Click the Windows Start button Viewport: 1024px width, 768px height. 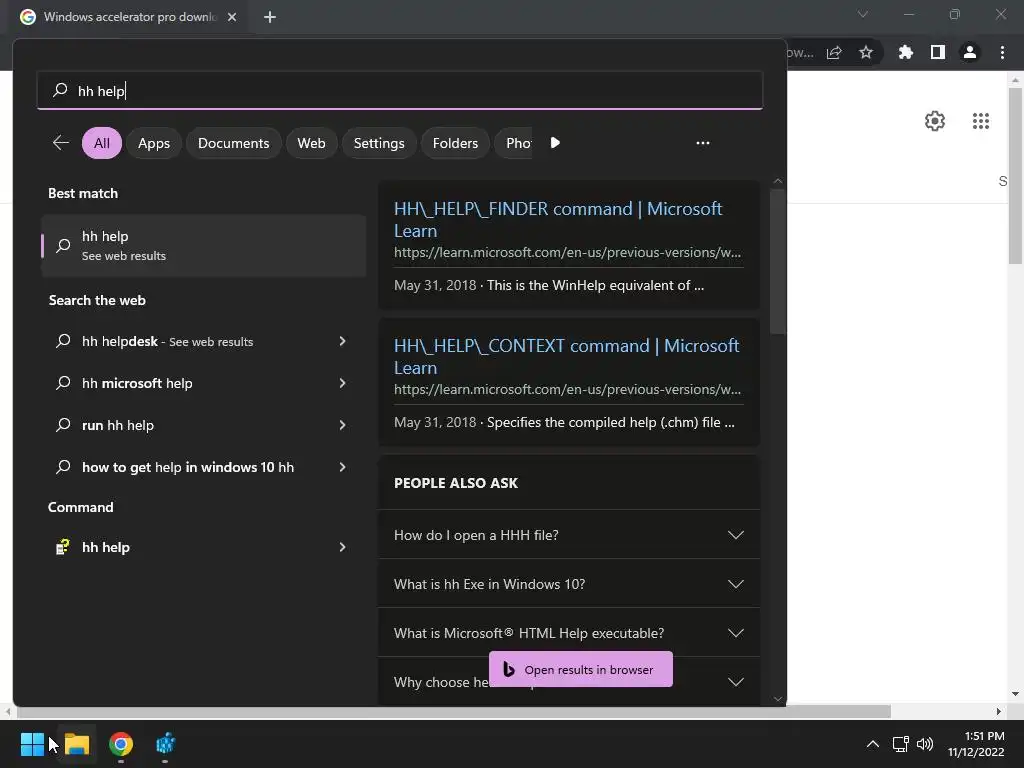[x=32, y=744]
